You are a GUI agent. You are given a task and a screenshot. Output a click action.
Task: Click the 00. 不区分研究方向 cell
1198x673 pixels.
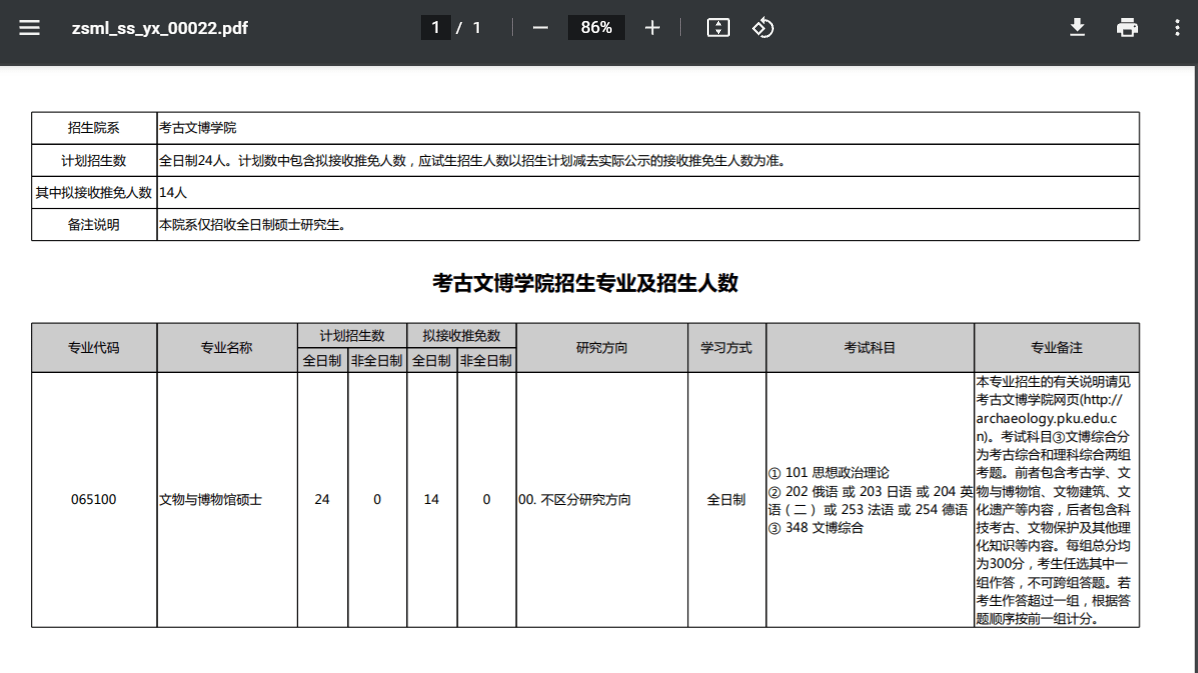coord(575,500)
